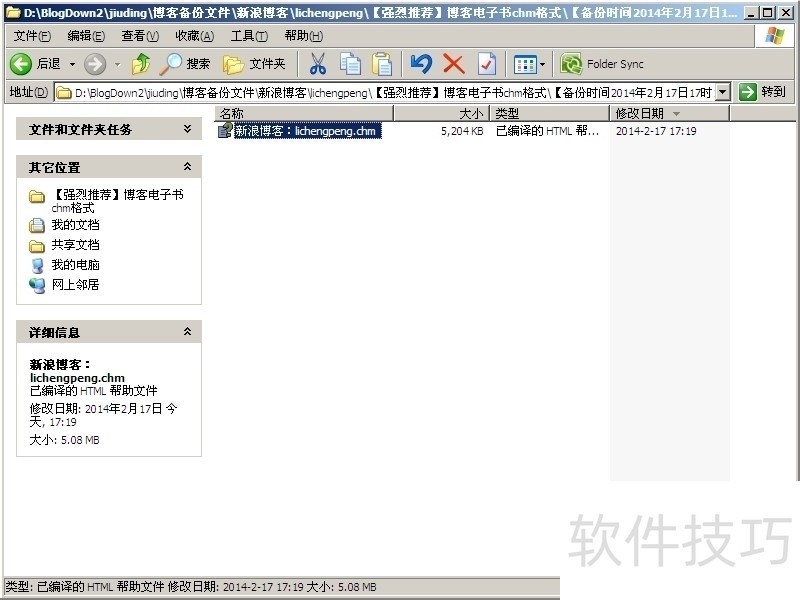Go up one folder level
The height and width of the screenshot is (600, 800).
click(x=141, y=64)
